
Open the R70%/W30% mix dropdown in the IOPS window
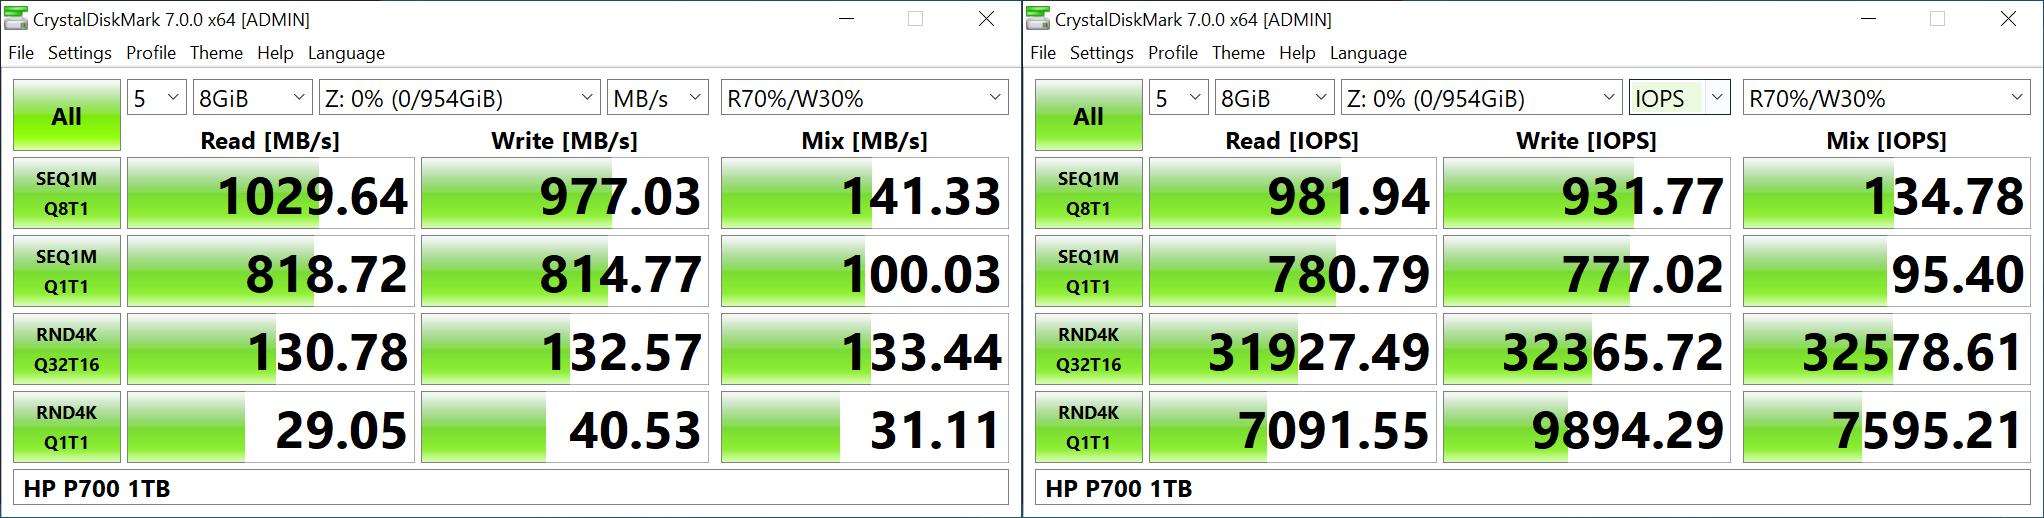1885,98
